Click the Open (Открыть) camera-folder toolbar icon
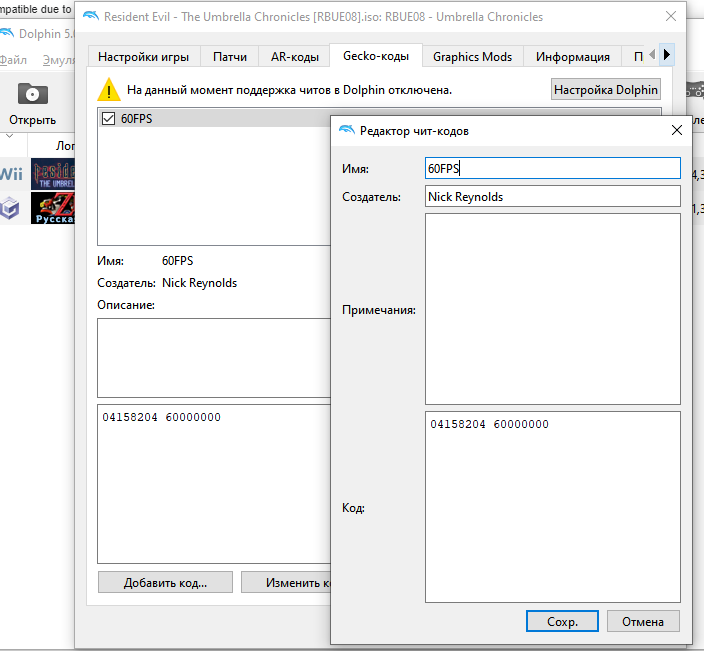This screenshot has height=651, width=704. (32, 94)
